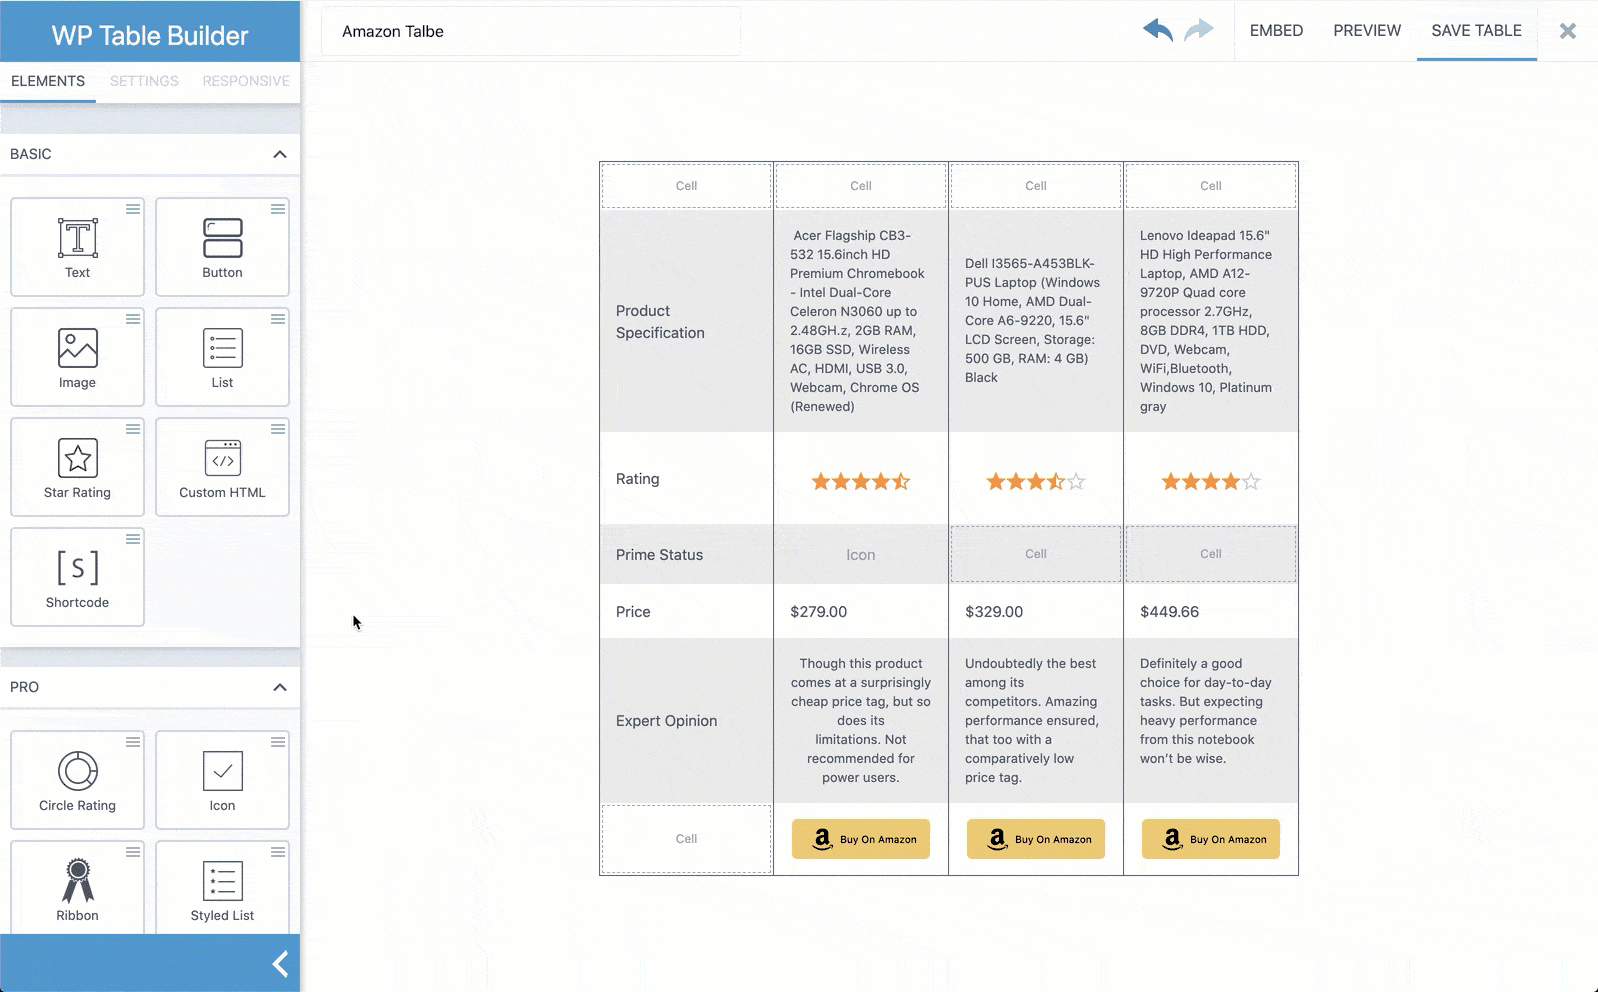Select the empty header cell above Acer column
Viewport: 1598px width, 992px height.
point(861,186)
